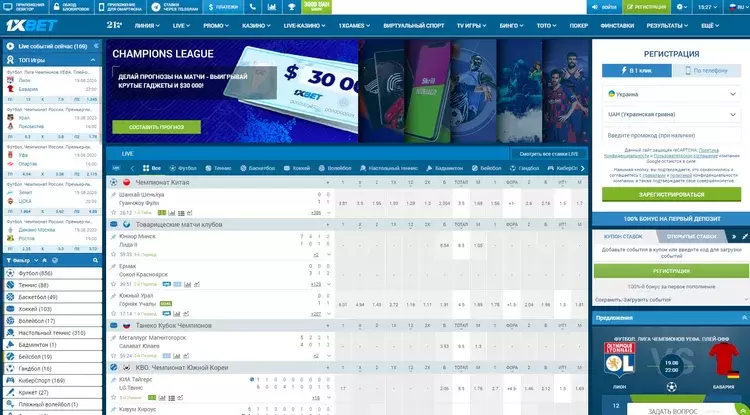Open Виртуальный спорт menu item

click(x=414, y=26)
